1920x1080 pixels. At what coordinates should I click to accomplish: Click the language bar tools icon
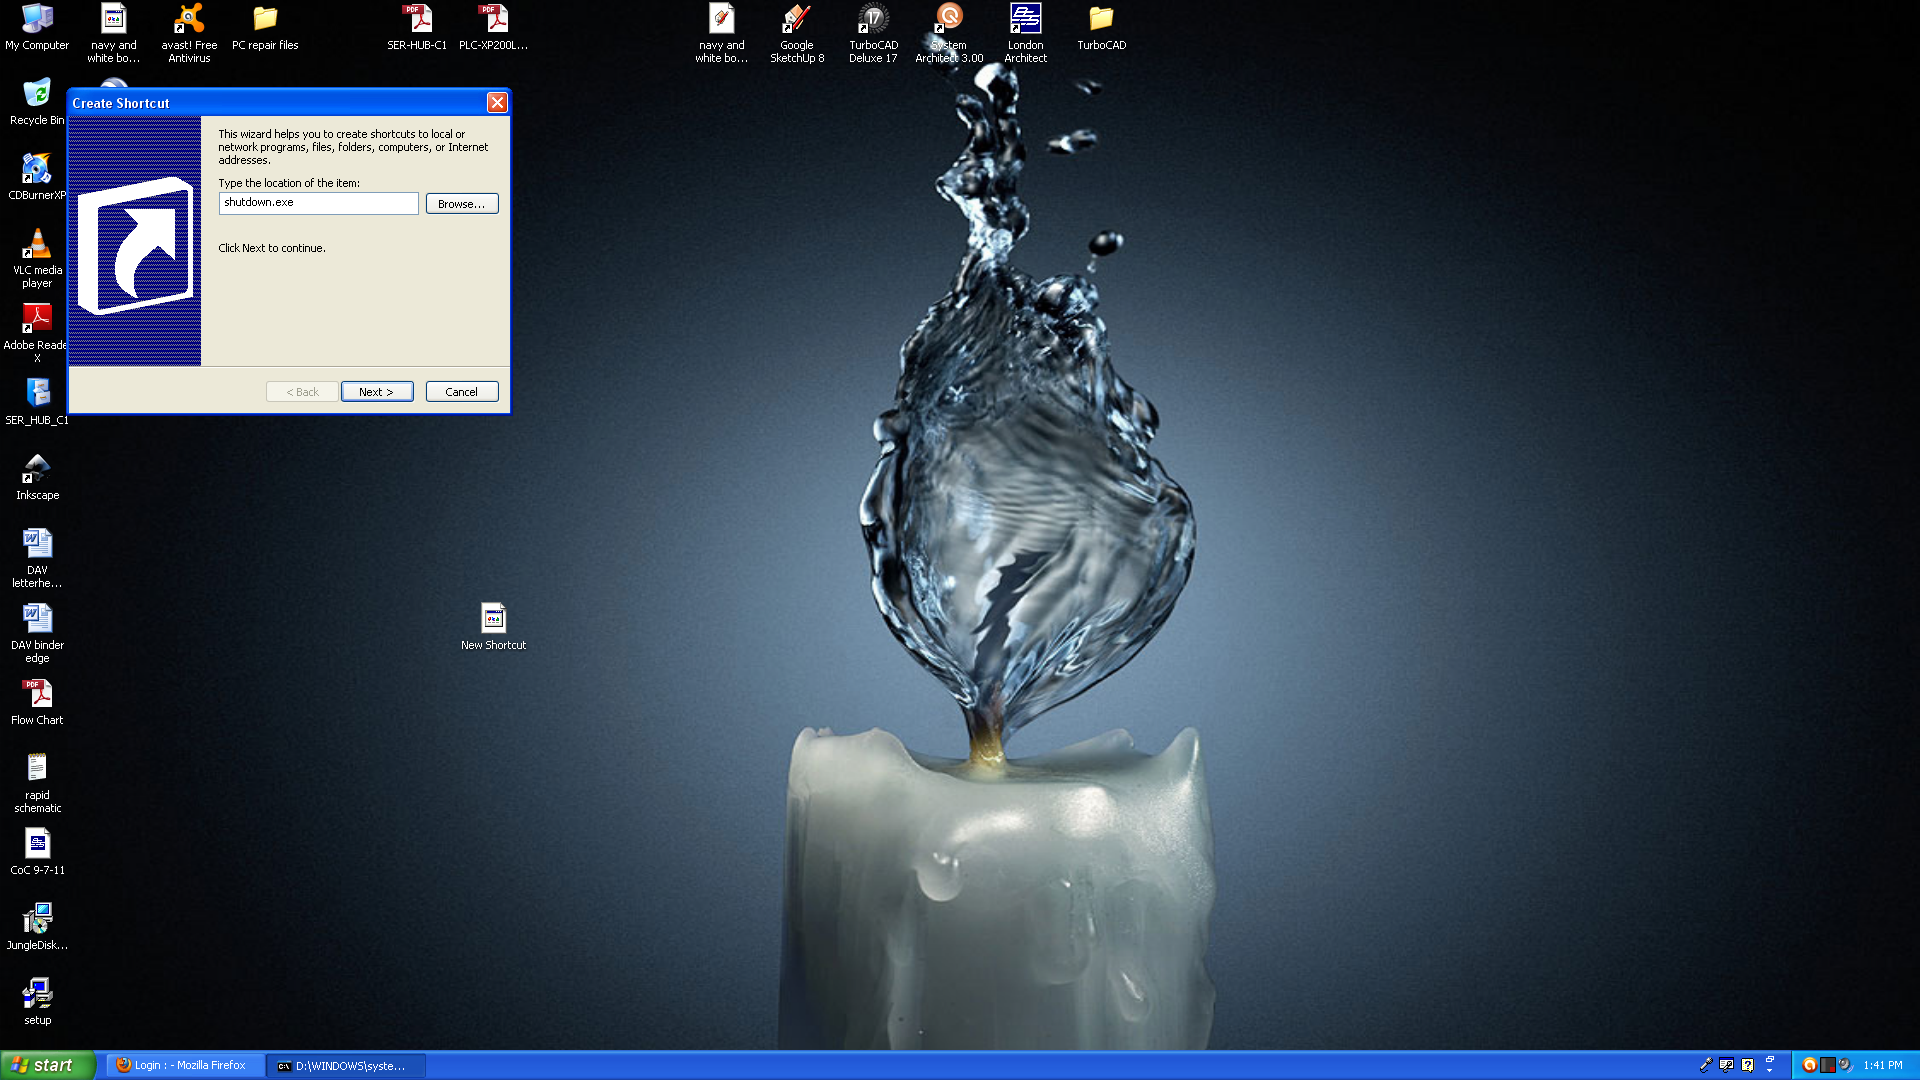tap(1726, 1065)
